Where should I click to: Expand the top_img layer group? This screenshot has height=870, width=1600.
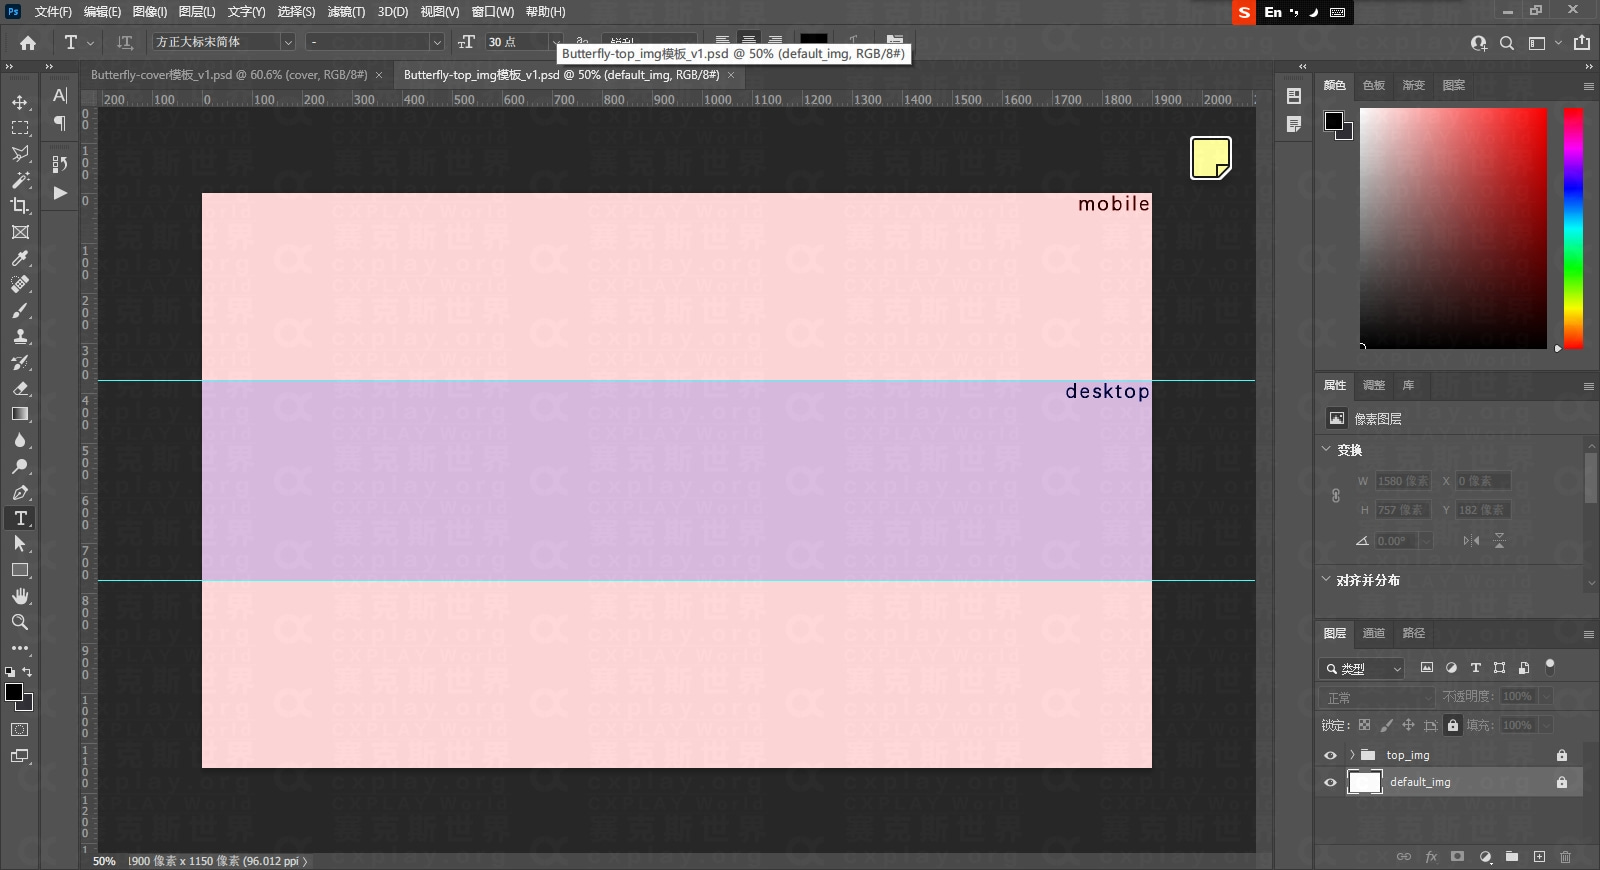click(x=1352, y=755)
